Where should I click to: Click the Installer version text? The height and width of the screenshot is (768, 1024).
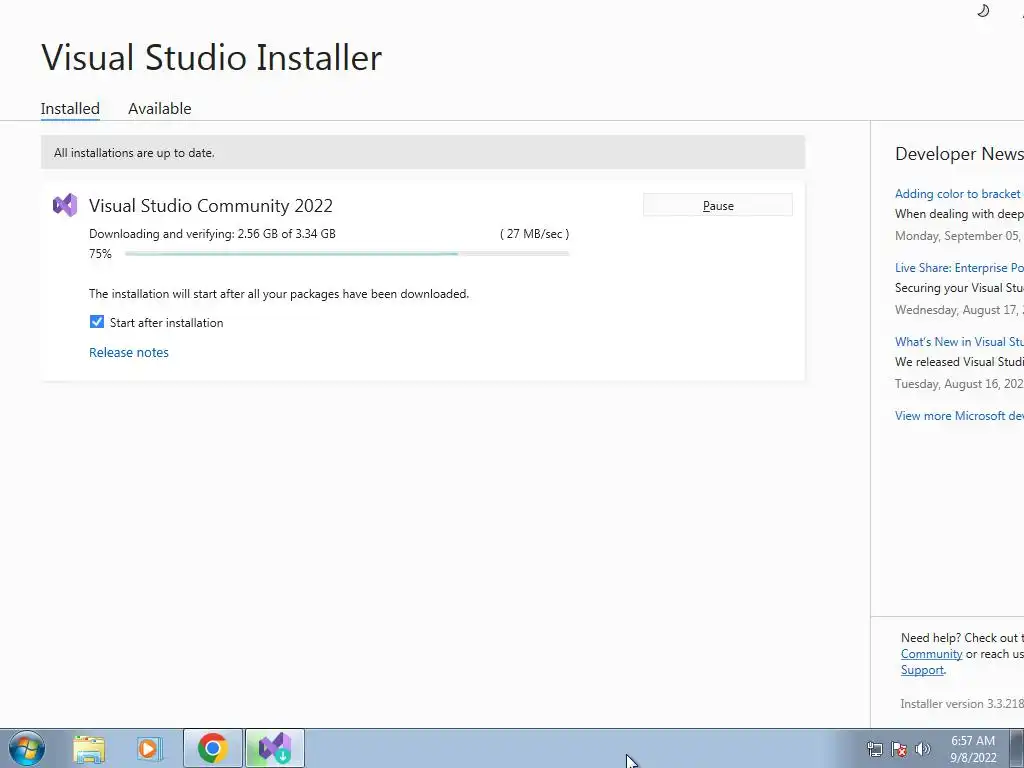pyautogui.click(x=961, y=703)
